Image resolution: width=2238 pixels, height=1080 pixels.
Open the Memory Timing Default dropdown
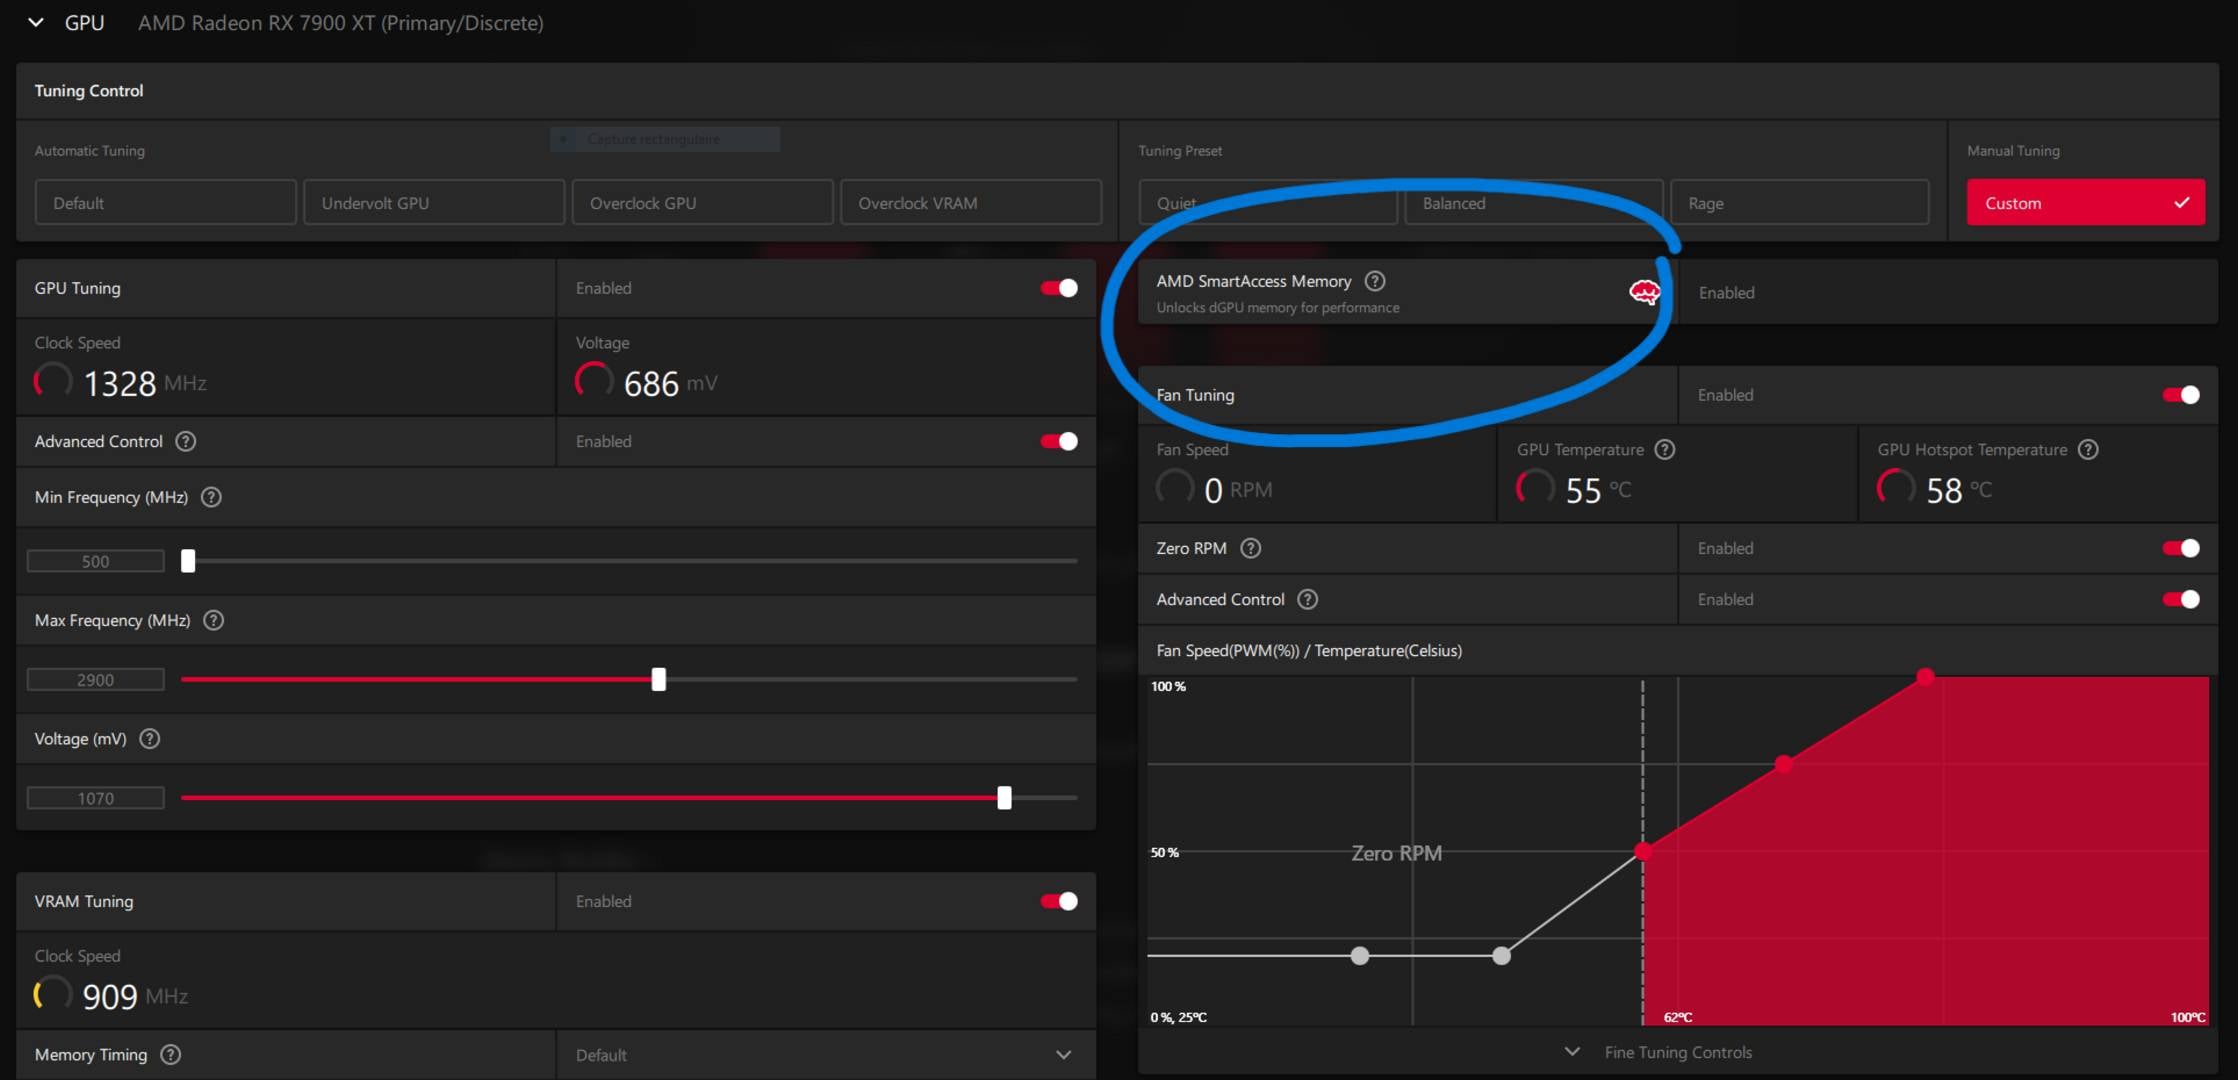826,1055
